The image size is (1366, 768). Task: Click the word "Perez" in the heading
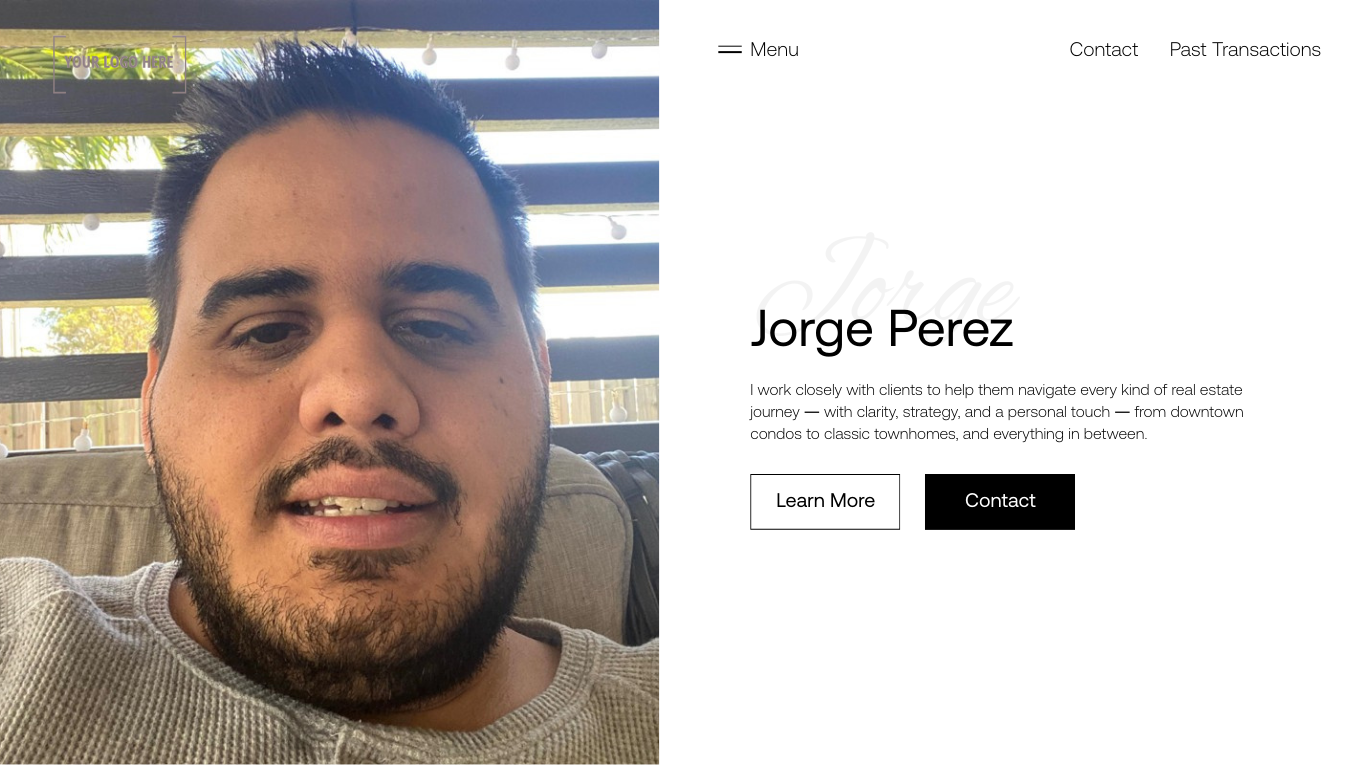tap(950, 328)
